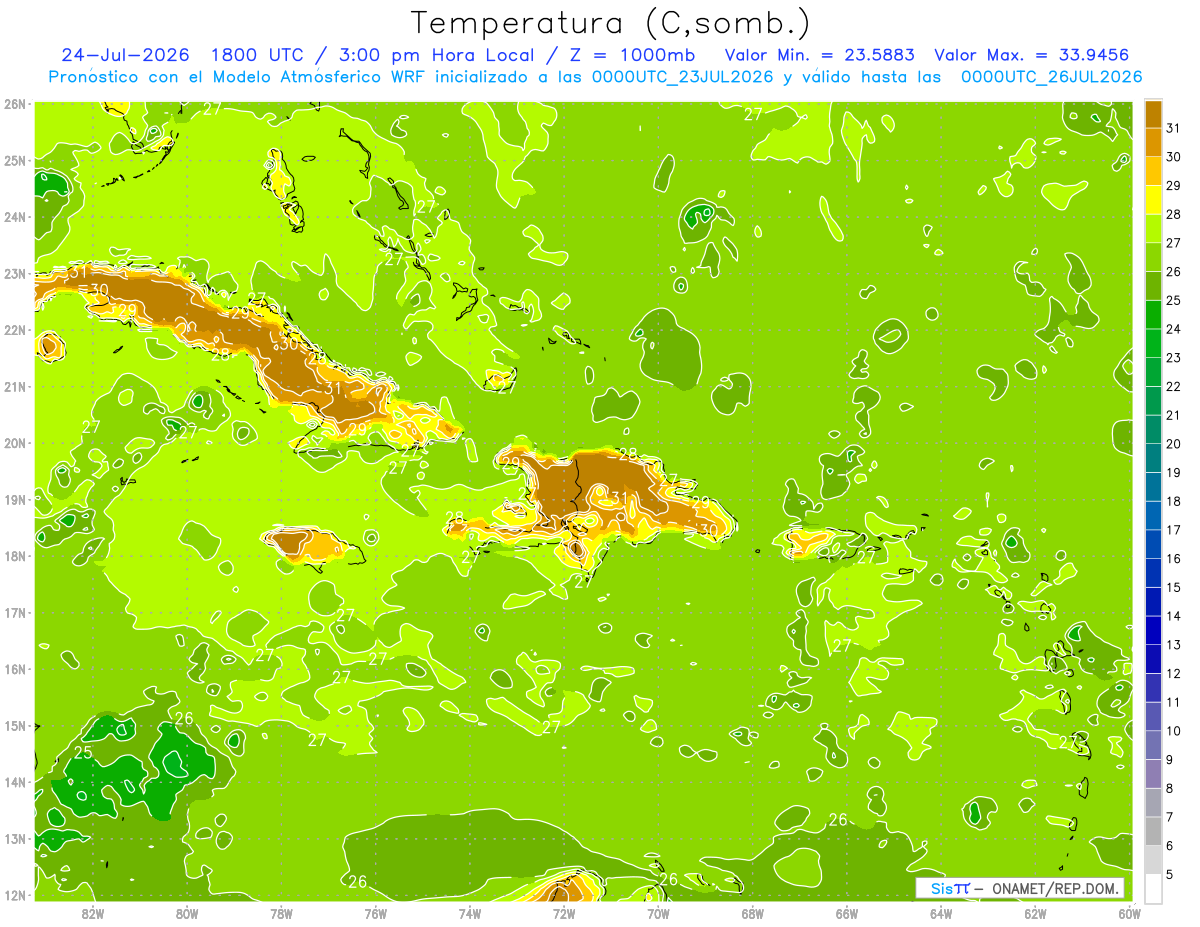The width and height of the screenshot is (1200, 927).
Task: Click the dark brown top swatch of the colorbar
Action: pos(1153,114)
